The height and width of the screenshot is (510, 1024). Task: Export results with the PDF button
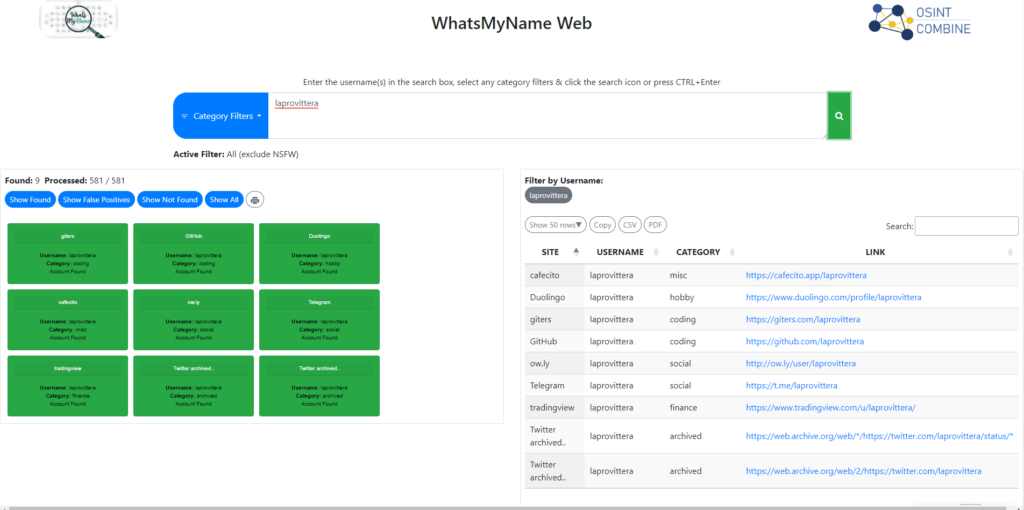pos(655,225)
